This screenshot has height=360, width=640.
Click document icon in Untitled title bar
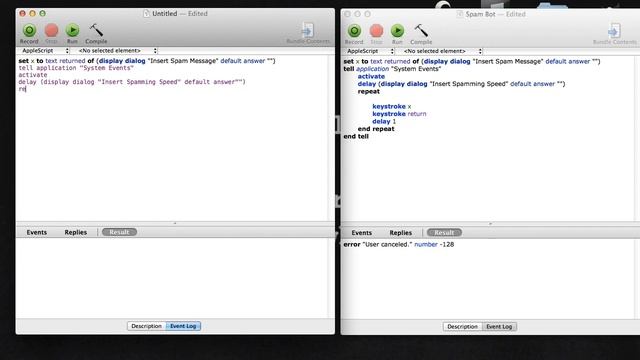(x=146, y=13)
